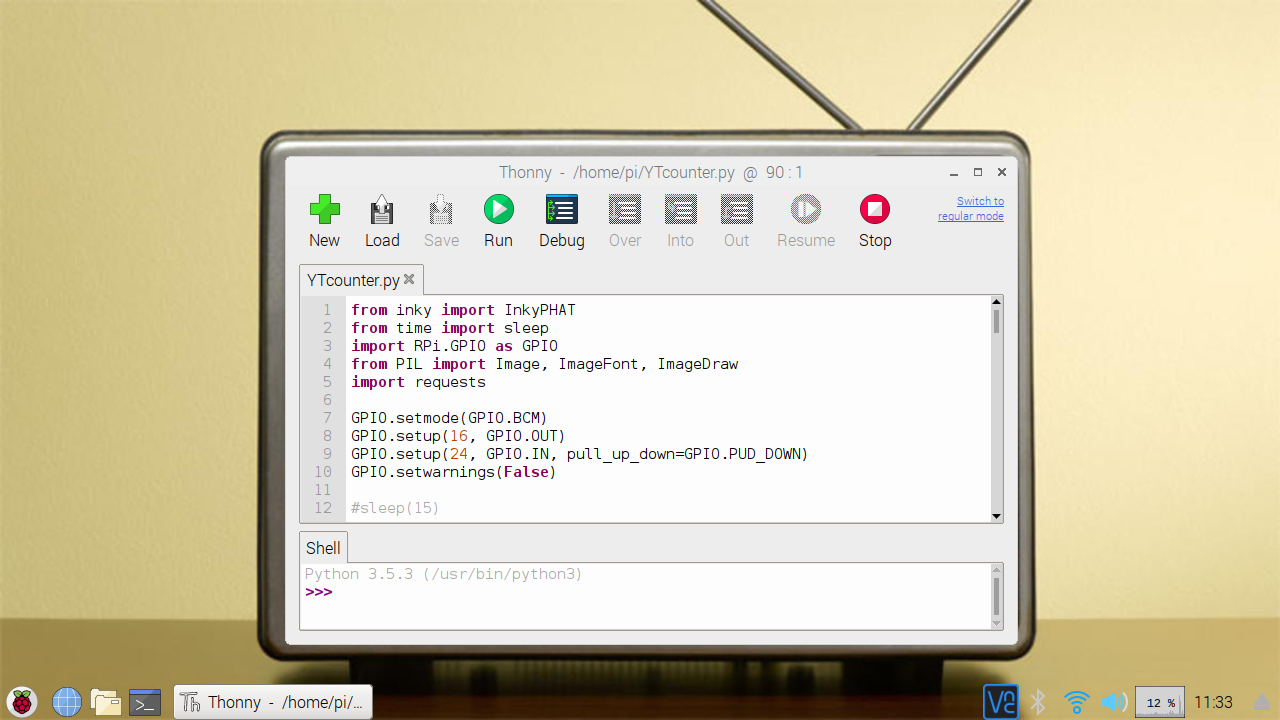
Task: Click the Shell vertical scrollbar thumb
Action: point(996,596)
